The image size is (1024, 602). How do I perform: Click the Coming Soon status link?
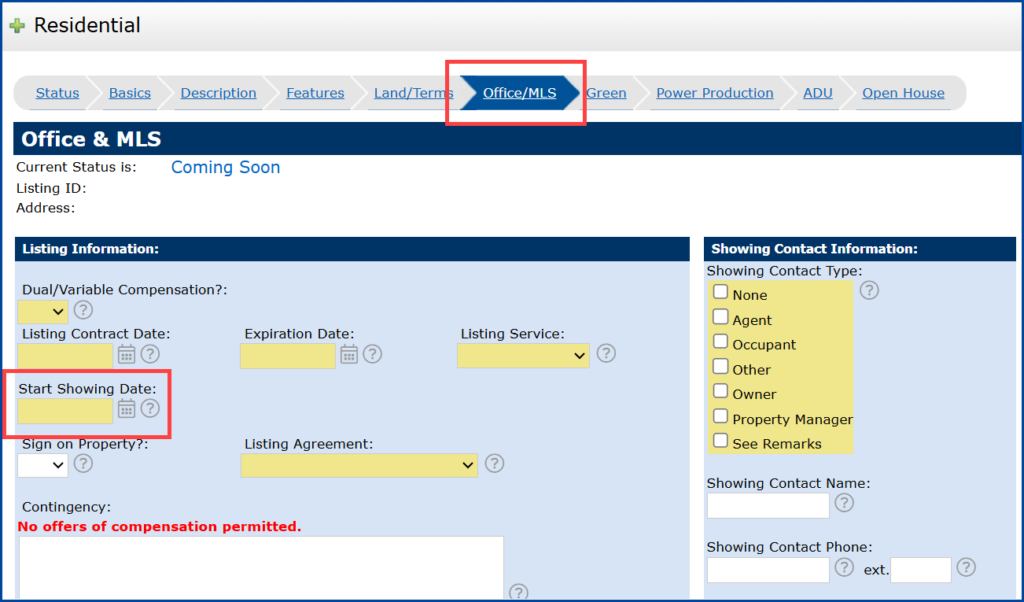[x=225, y=167]
